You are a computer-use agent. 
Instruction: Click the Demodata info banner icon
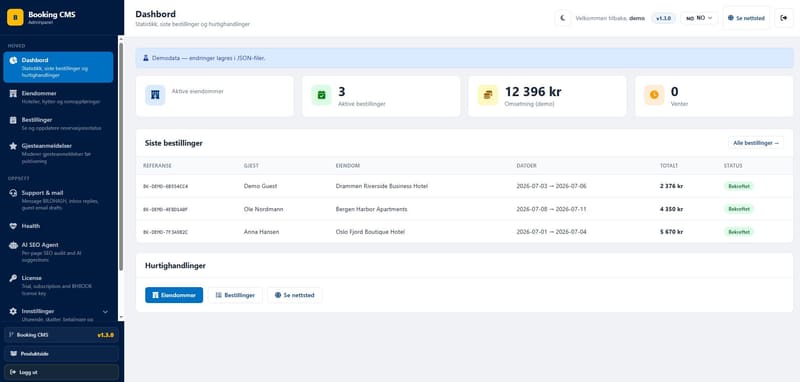(x=145, y=58)
